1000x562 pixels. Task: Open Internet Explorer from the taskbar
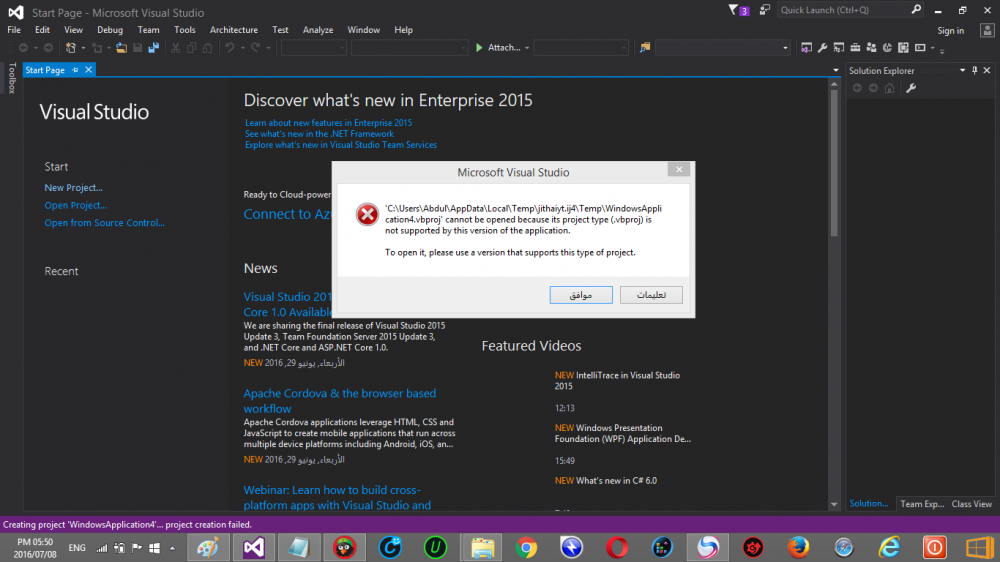point(889,547)
